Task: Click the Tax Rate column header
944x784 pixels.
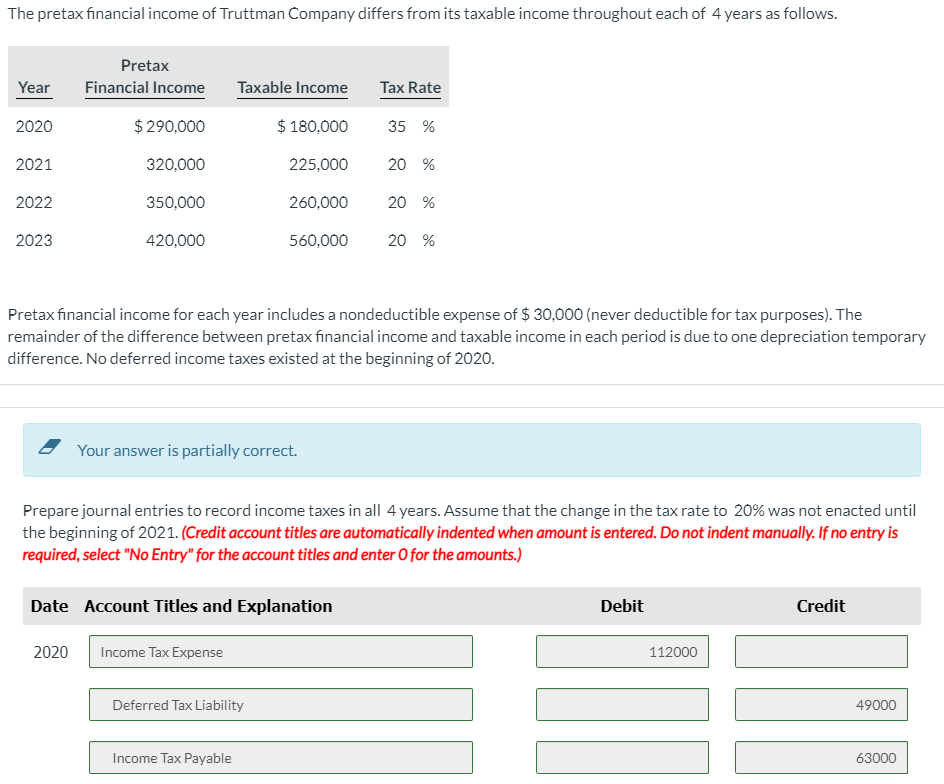Action: point(411,88)
